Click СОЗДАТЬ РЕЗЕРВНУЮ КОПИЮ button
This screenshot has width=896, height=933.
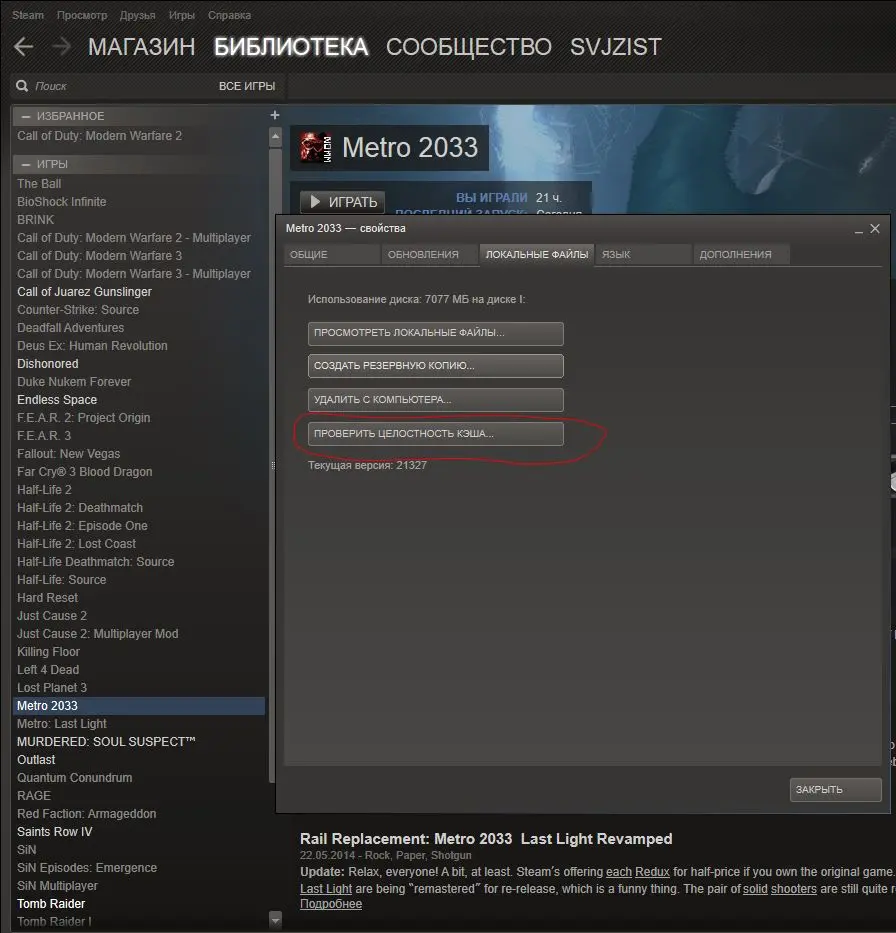(x=436, y=366)
